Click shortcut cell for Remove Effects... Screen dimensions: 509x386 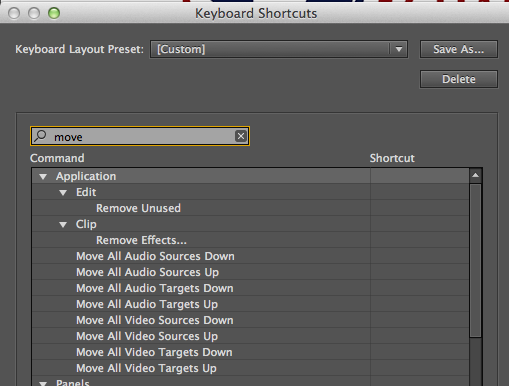420,240
